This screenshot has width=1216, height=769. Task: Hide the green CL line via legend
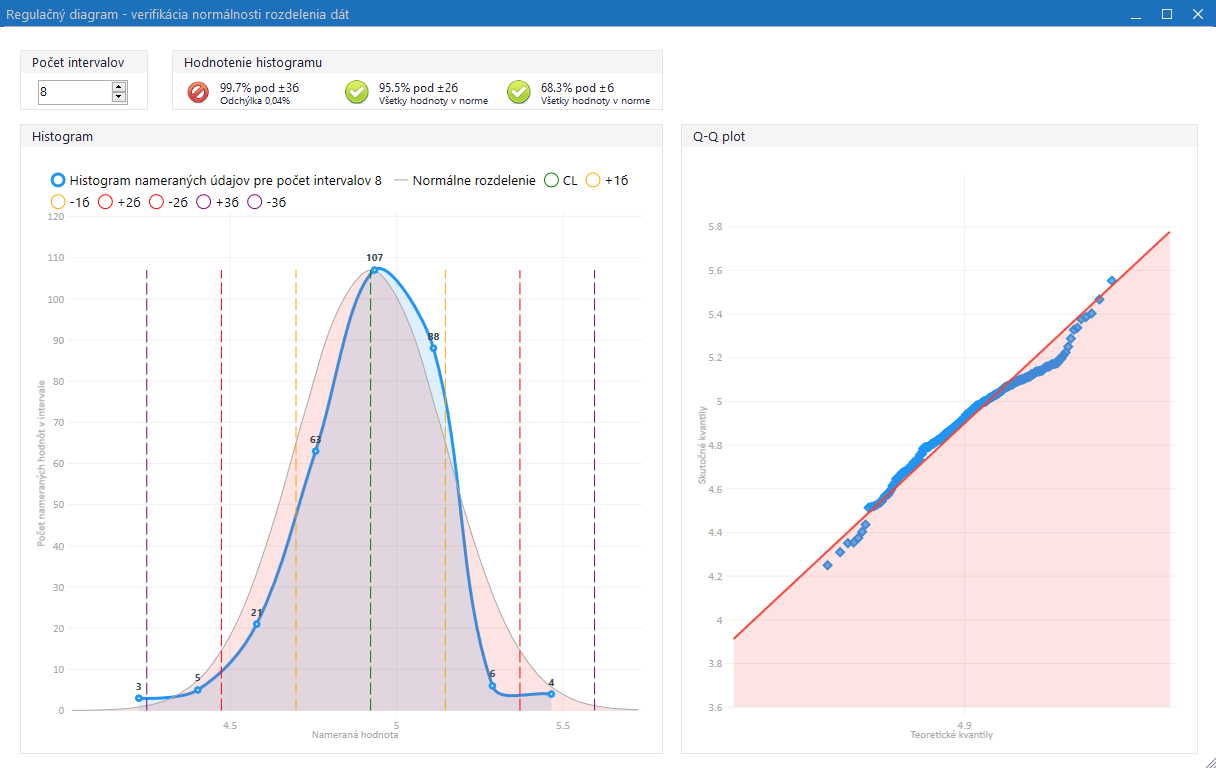[x=551, y=181]
